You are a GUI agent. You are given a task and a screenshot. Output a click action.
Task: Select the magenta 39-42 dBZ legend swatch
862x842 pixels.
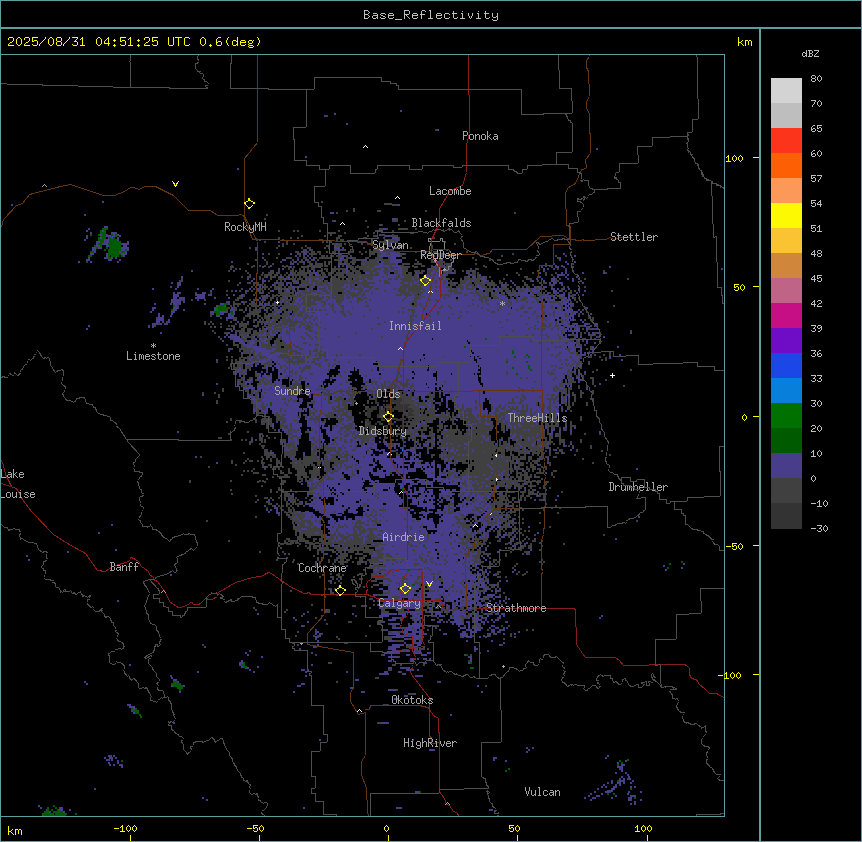(786, 315)
